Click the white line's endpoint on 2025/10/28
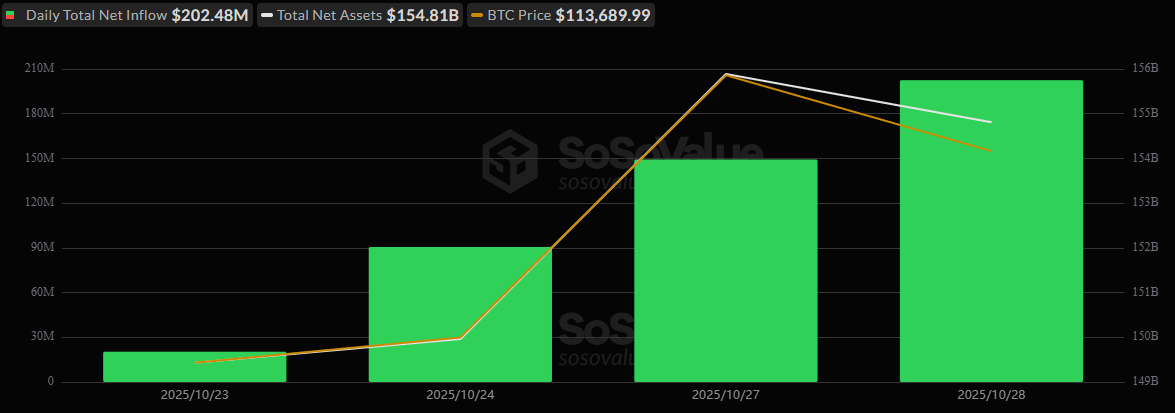This screenshot has height=413, width=1175. tap(991, 122)
